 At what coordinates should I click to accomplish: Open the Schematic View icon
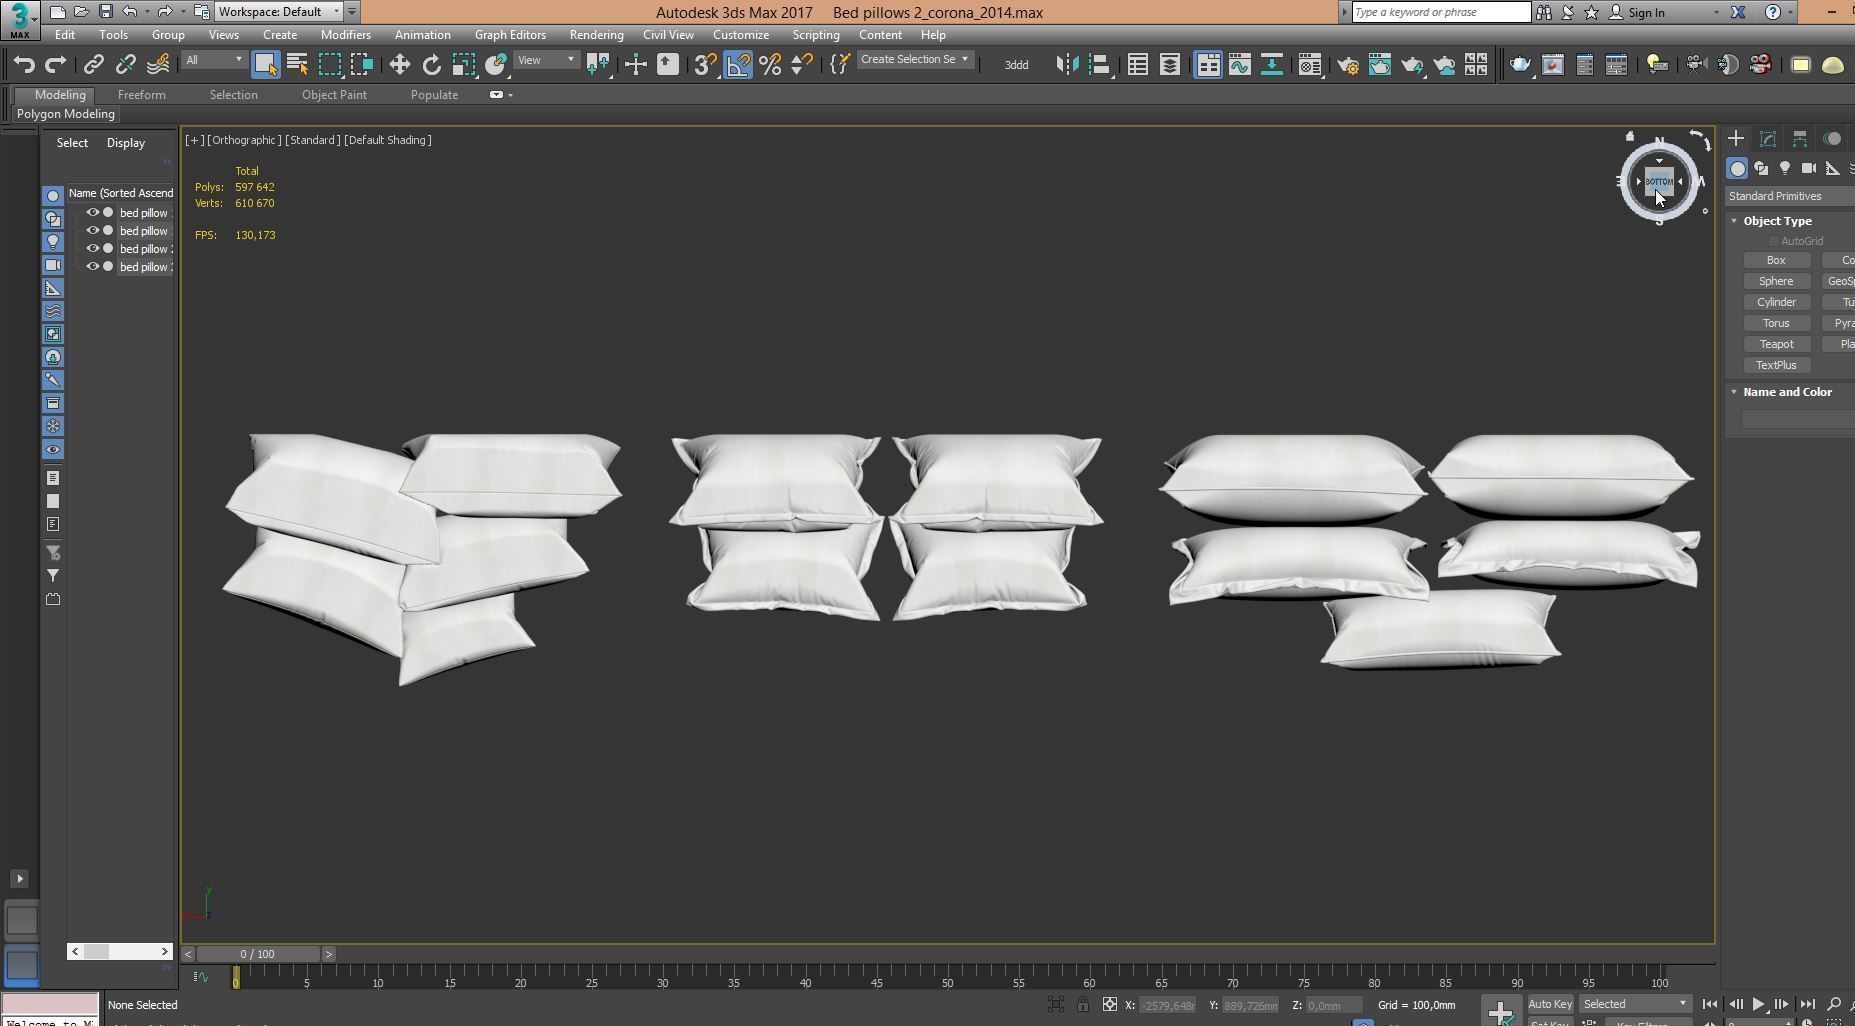[1271, 65]
